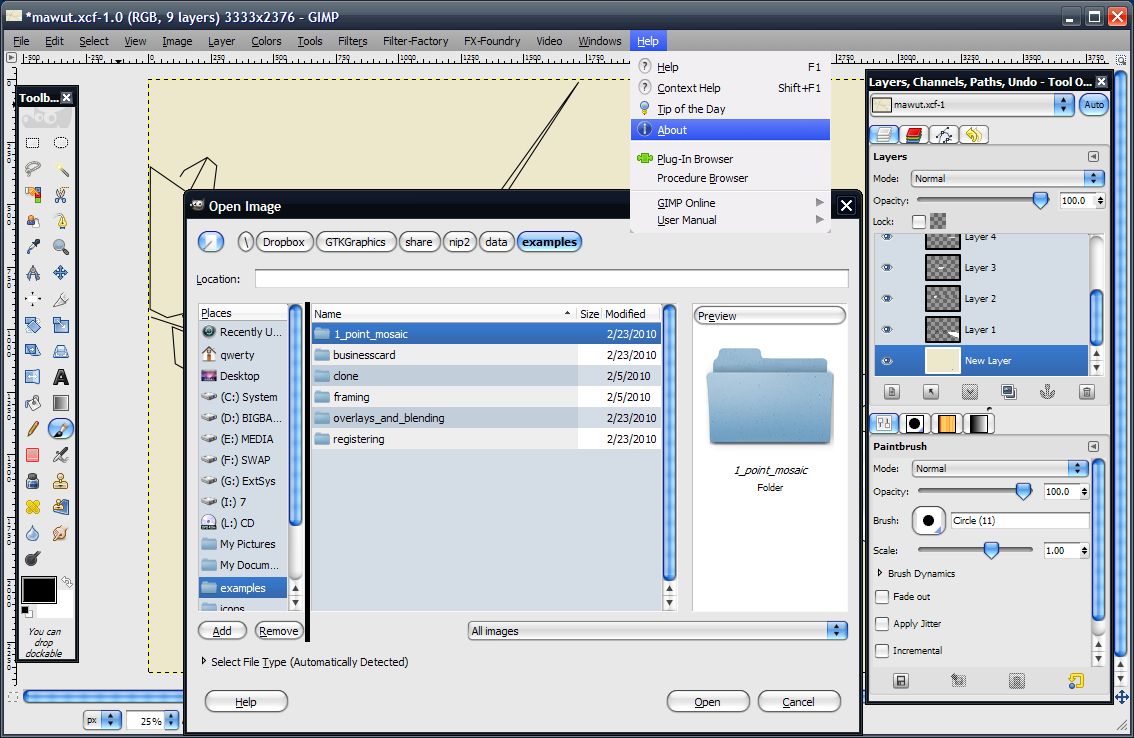
Task: Open the Plug-In Browser menu entry
Action: click(x=730, y=159)
